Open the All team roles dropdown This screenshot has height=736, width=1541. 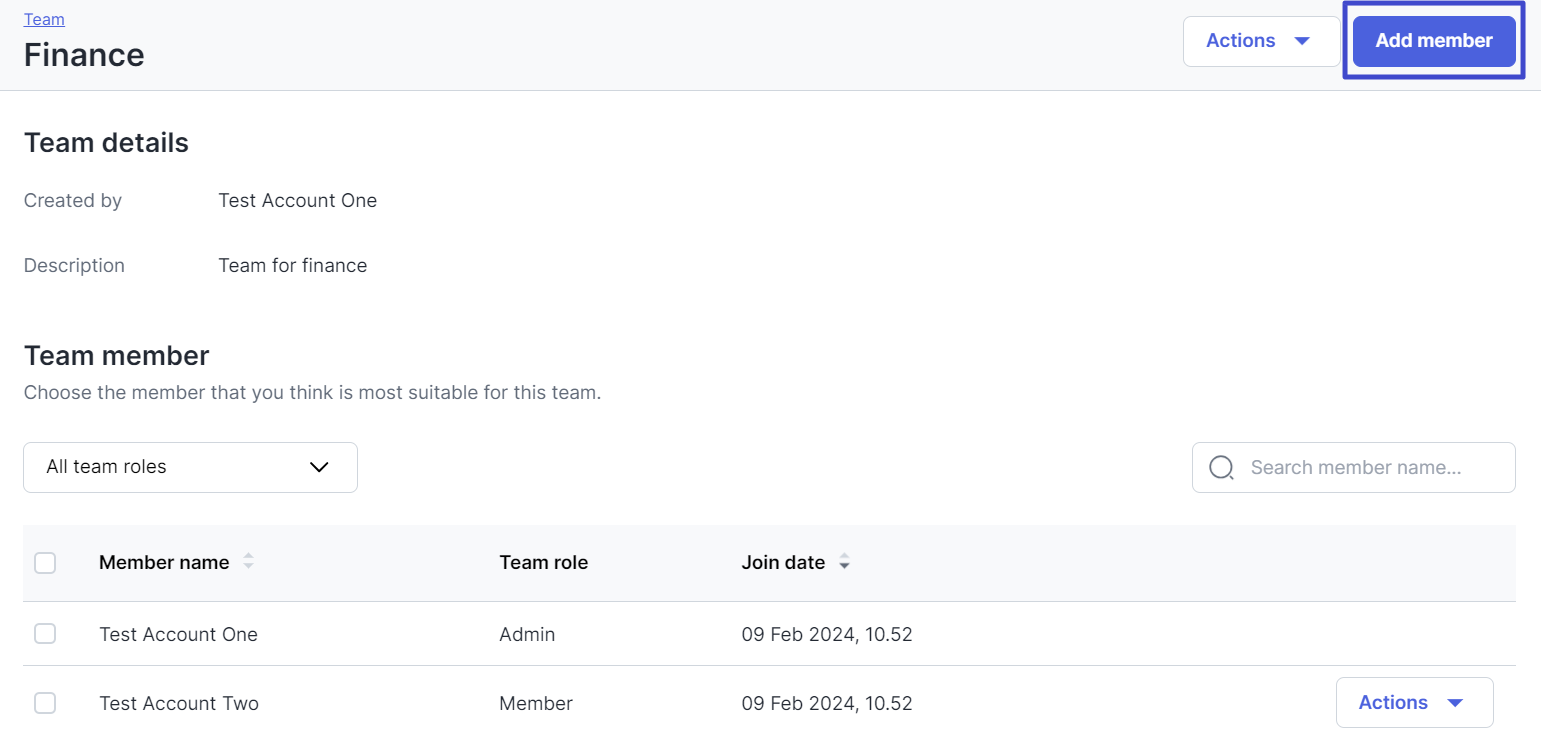[x=190, y=467]
